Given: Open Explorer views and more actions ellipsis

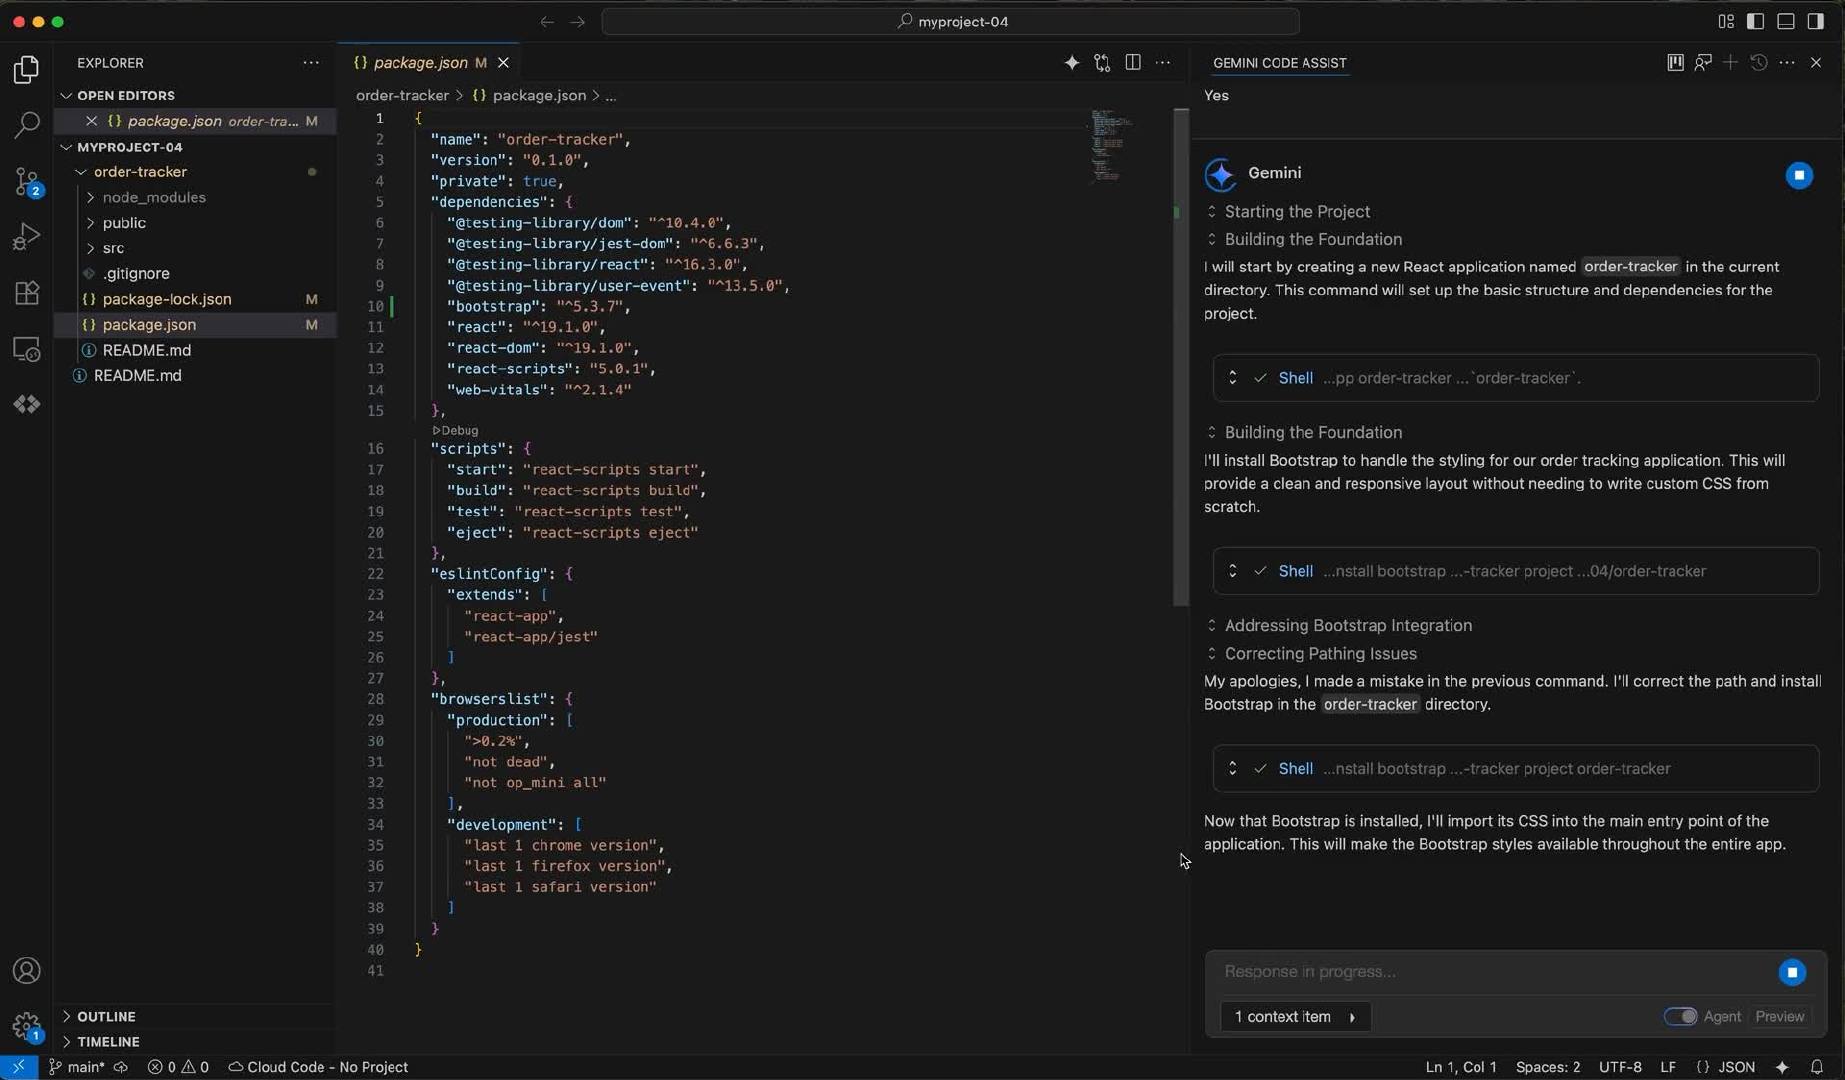Looking at the screenshot, I should point(311,63).
